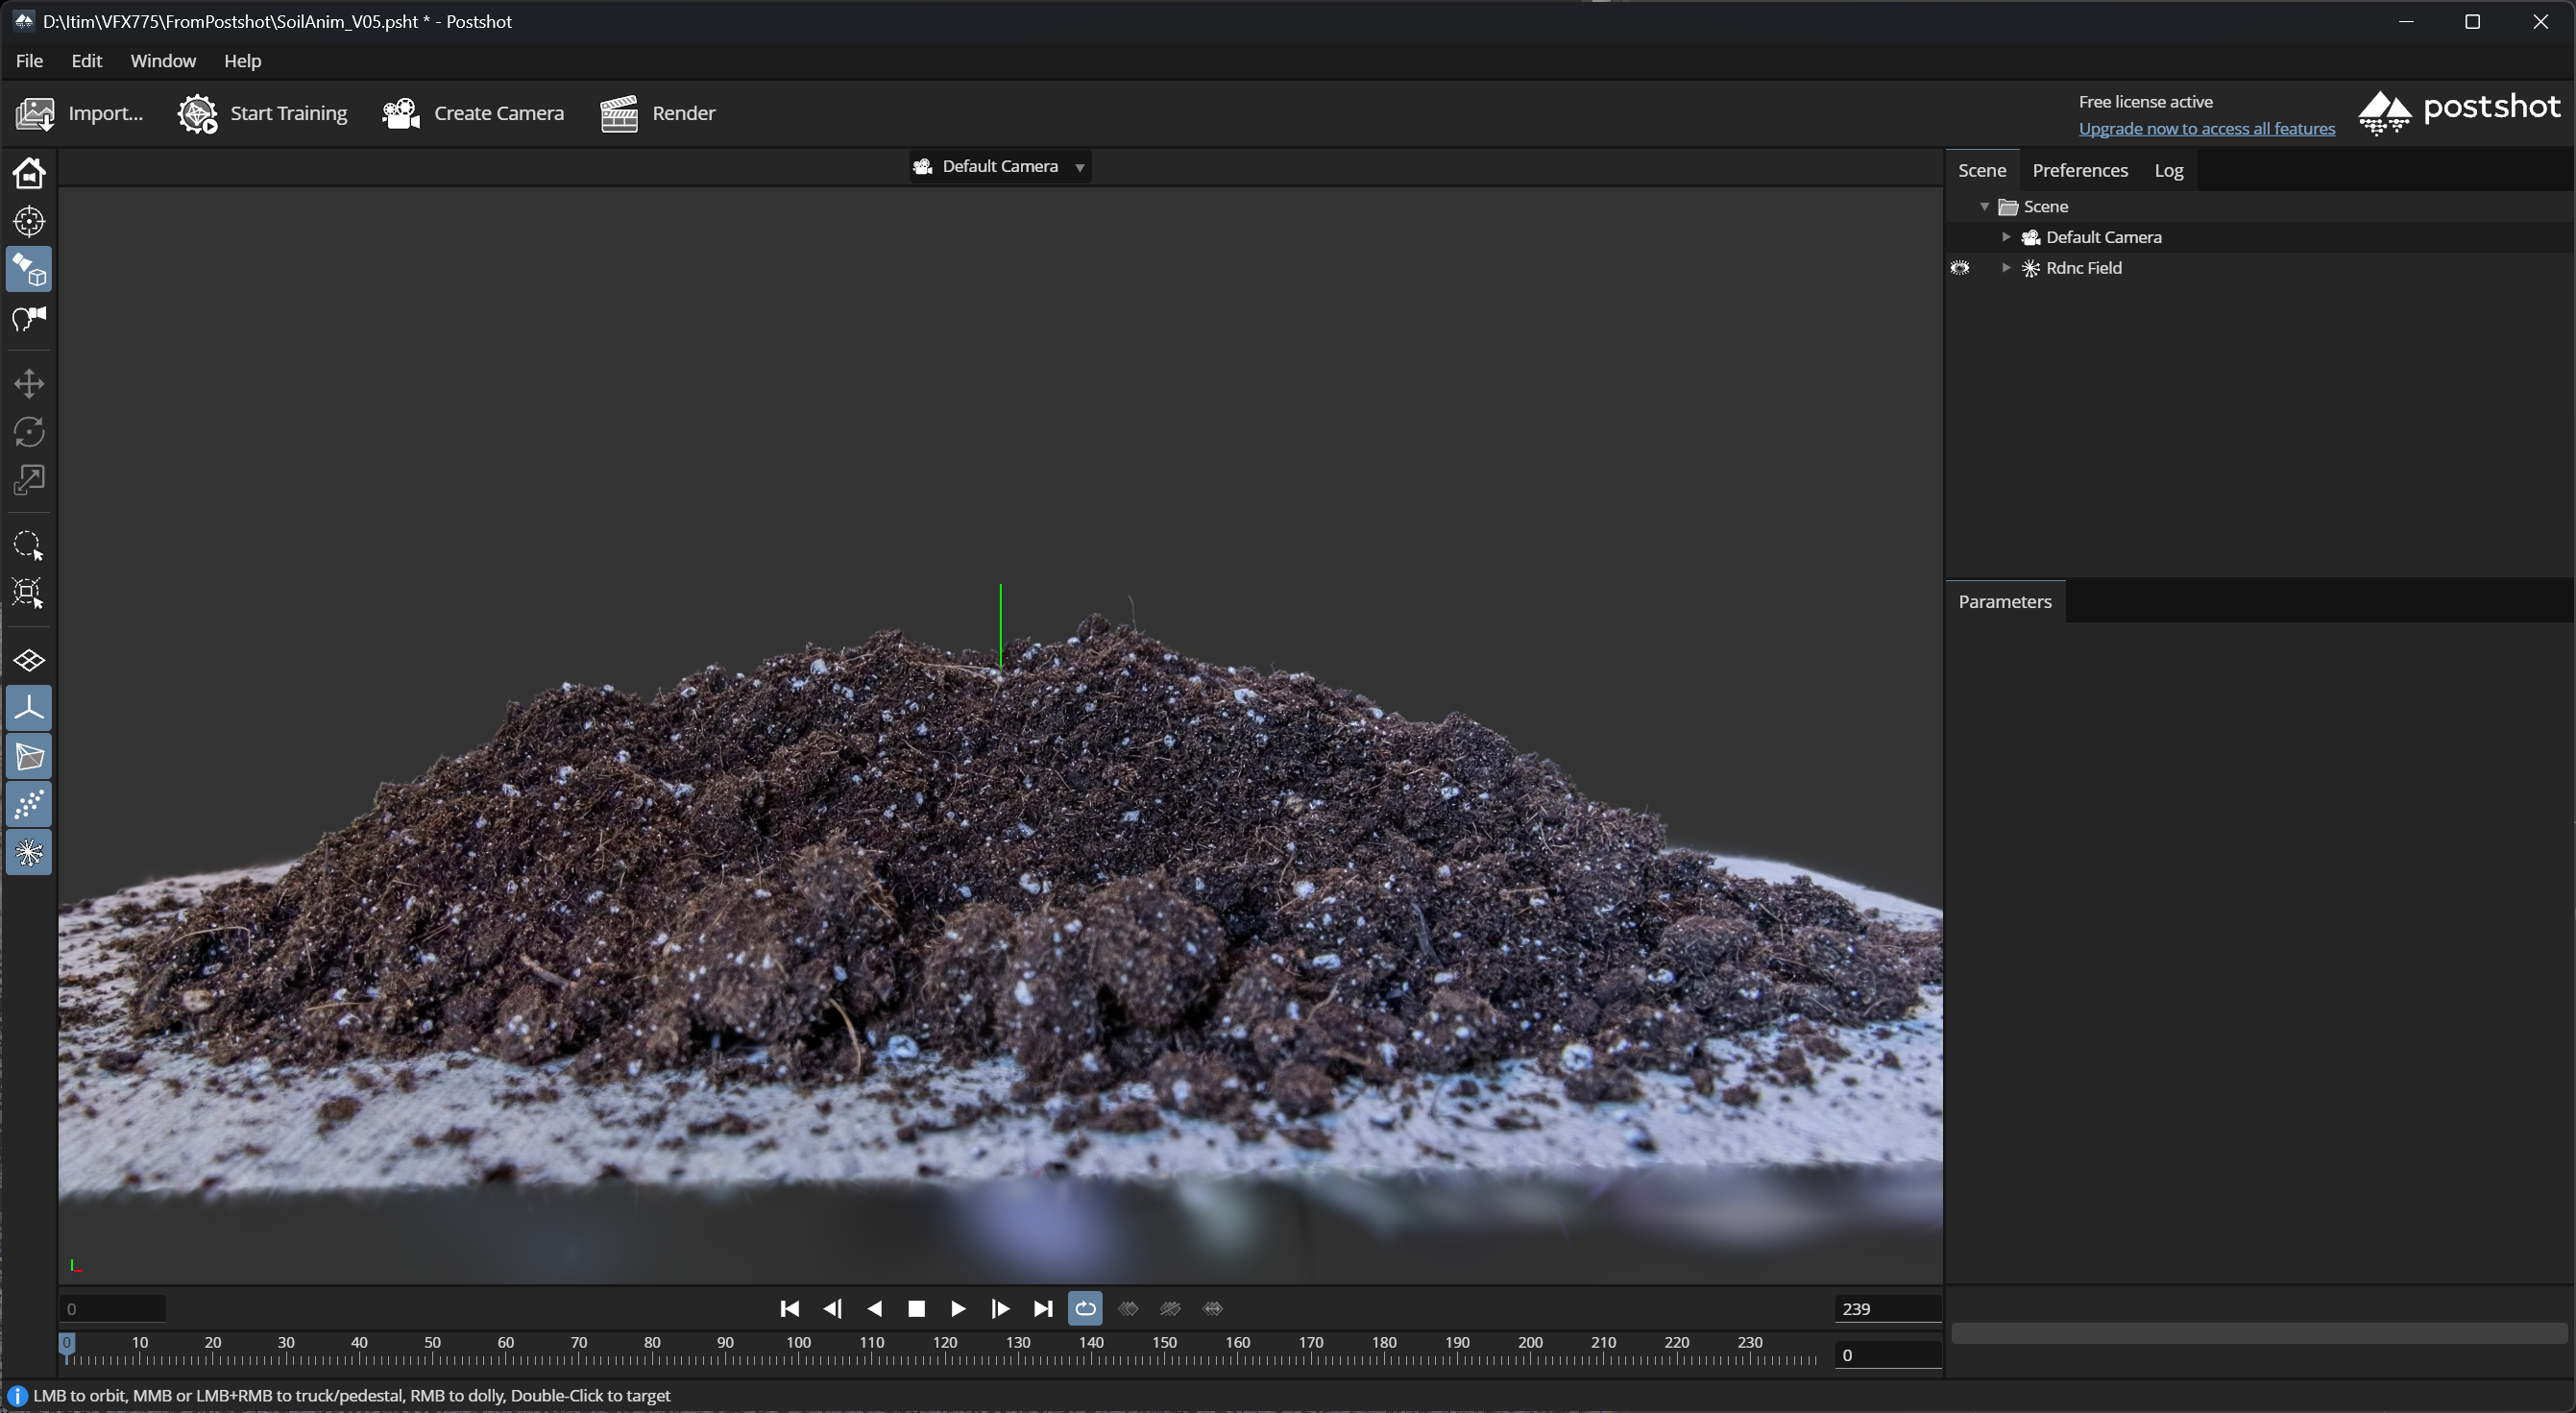Viewport: 2576px width, 1413px height.
Task: Toggle the grid plane display
Action: [x=29, y=661]
